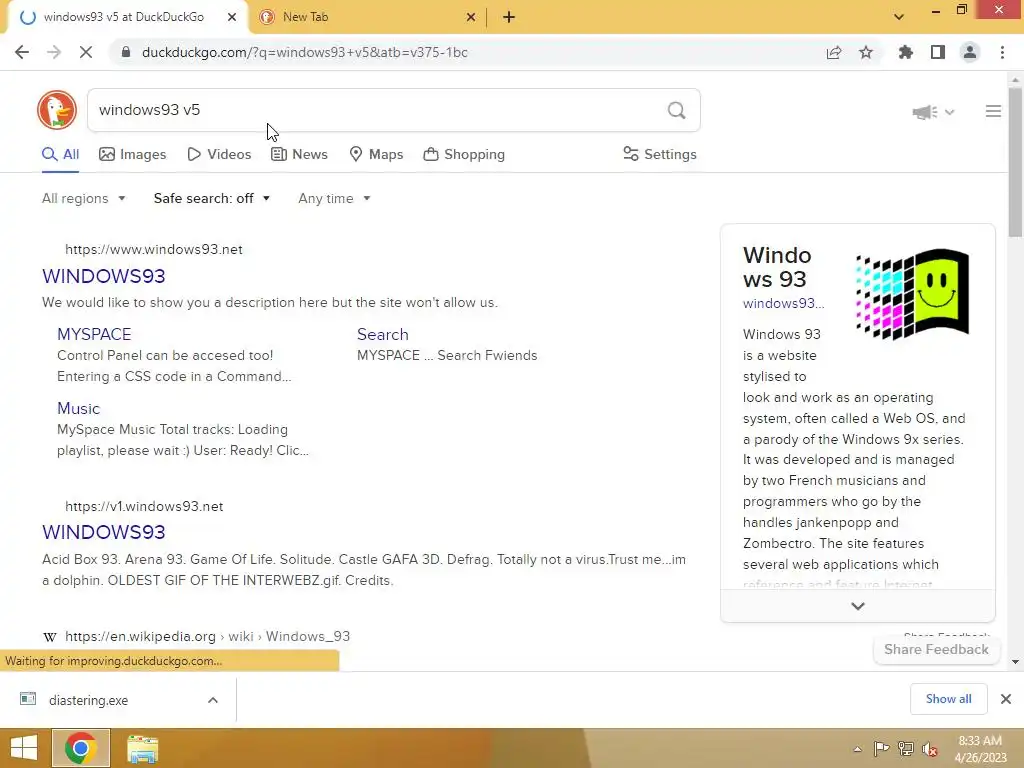Open the extensions puzzle icon

pos(905,52)
